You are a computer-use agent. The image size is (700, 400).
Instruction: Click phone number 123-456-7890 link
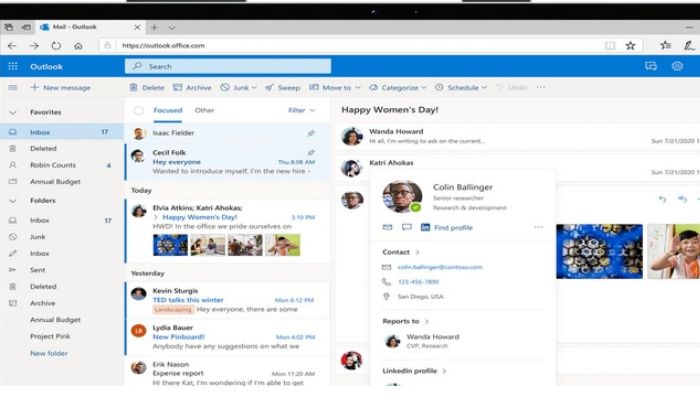(x=418, y=282)
